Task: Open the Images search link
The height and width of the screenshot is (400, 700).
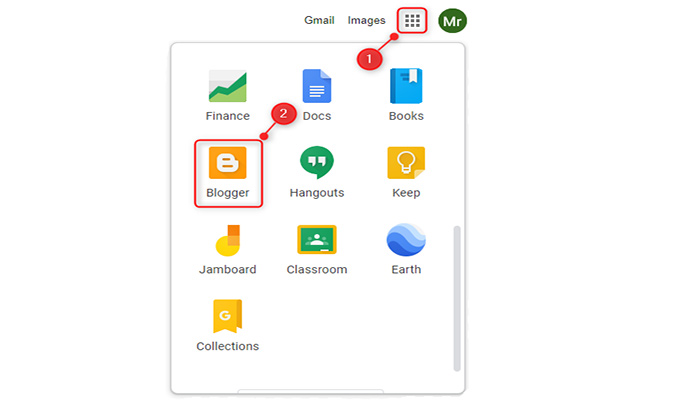Action: click(x=367, y=21)
